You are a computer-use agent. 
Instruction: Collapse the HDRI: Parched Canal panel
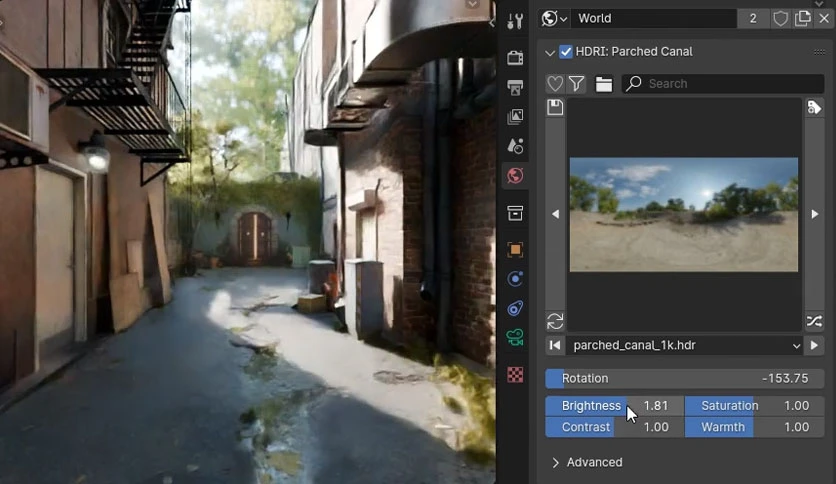[550, 52]
